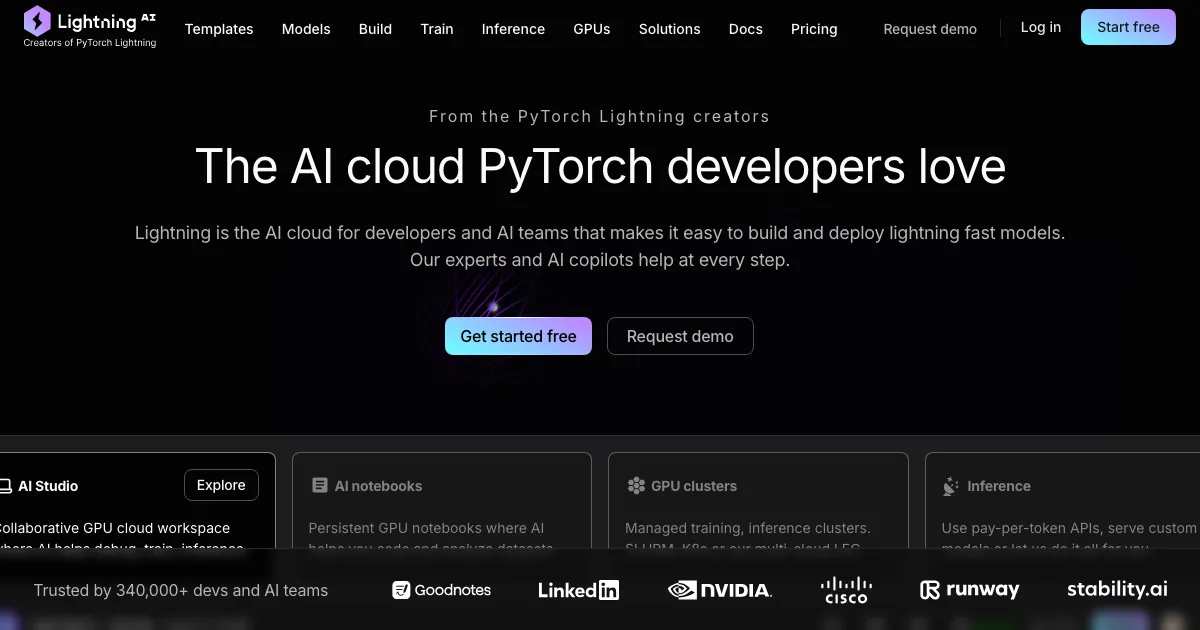Open the Templates menu item

click(219, 29)
